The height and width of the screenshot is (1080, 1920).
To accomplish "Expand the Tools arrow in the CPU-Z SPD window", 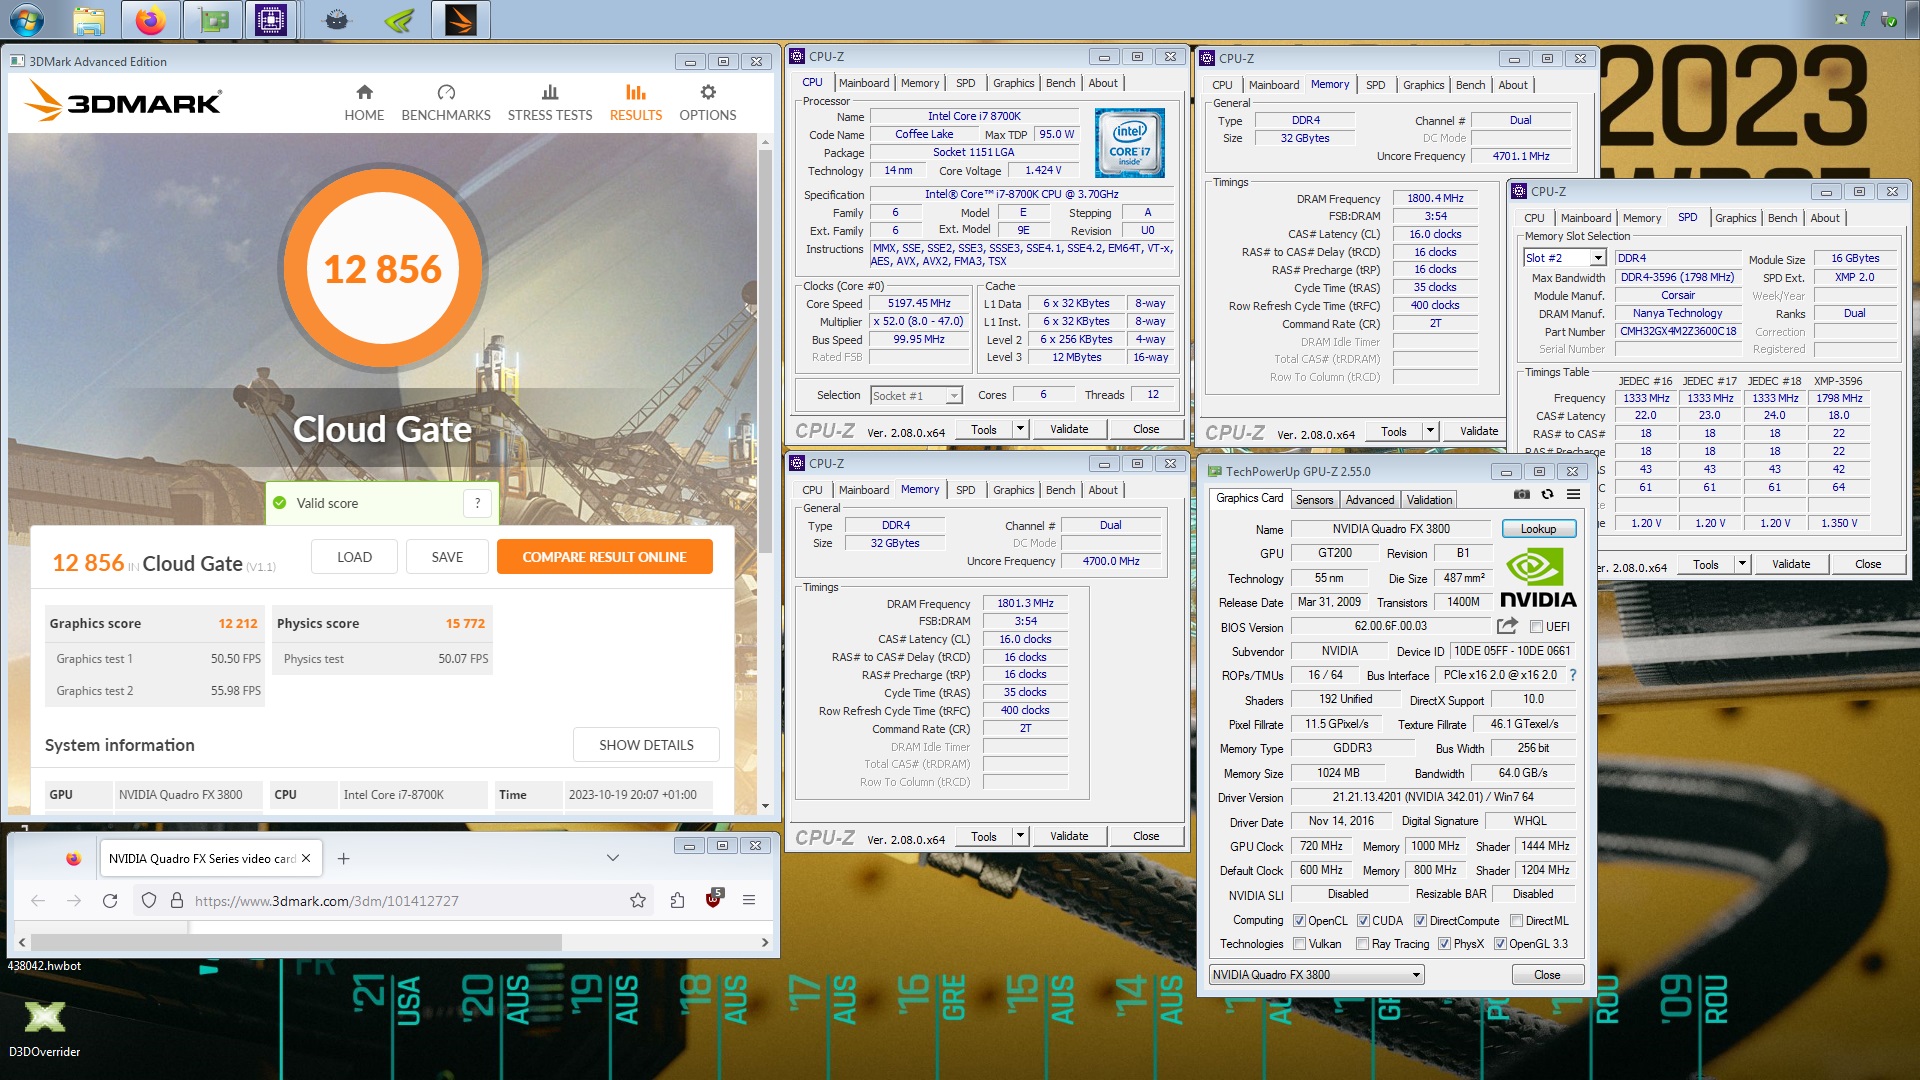I will (1742, 564).
